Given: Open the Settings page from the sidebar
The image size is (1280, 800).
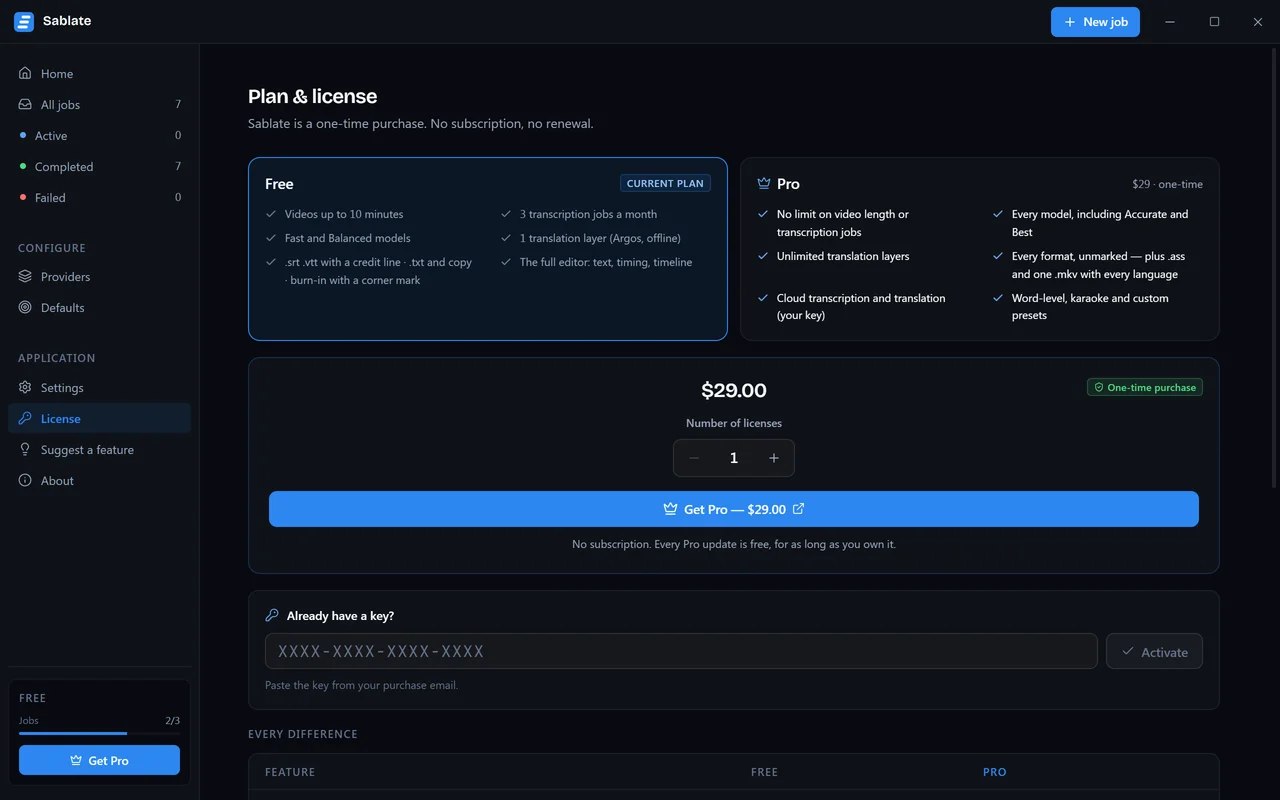Looking at the screenshot, I should click(99, 388).
